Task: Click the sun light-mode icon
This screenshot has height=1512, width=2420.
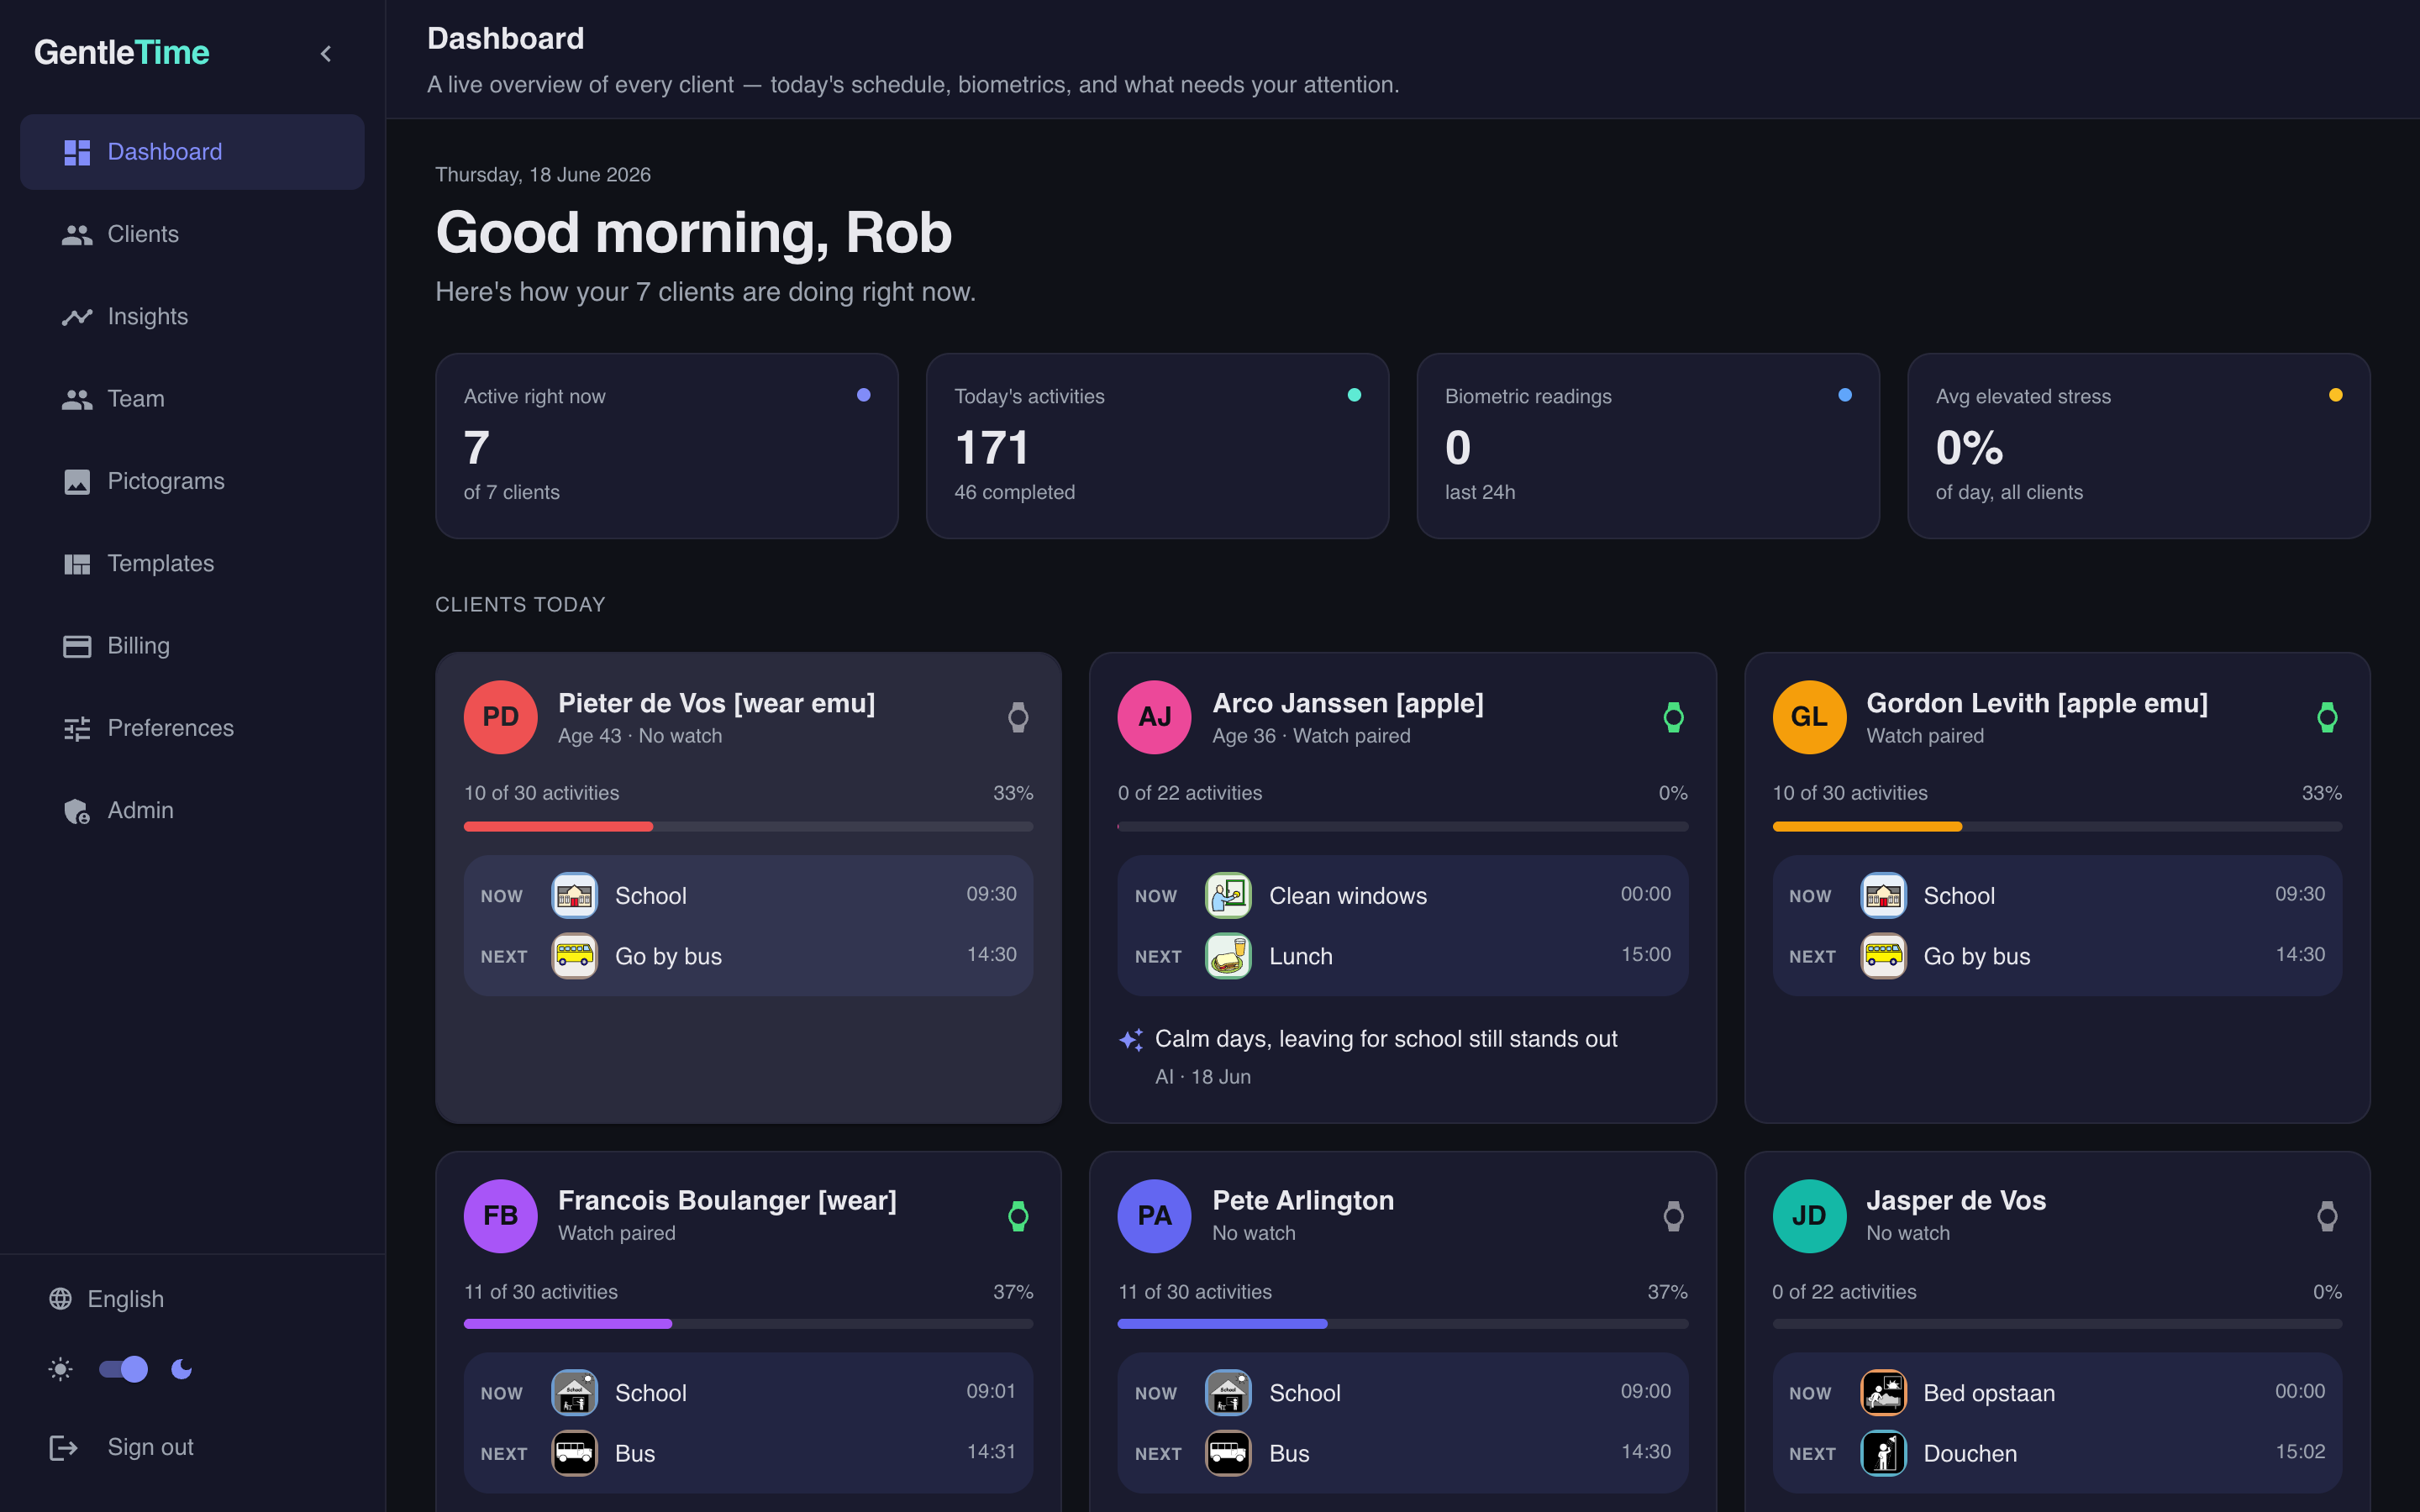Action: [x=61, y=1369]
